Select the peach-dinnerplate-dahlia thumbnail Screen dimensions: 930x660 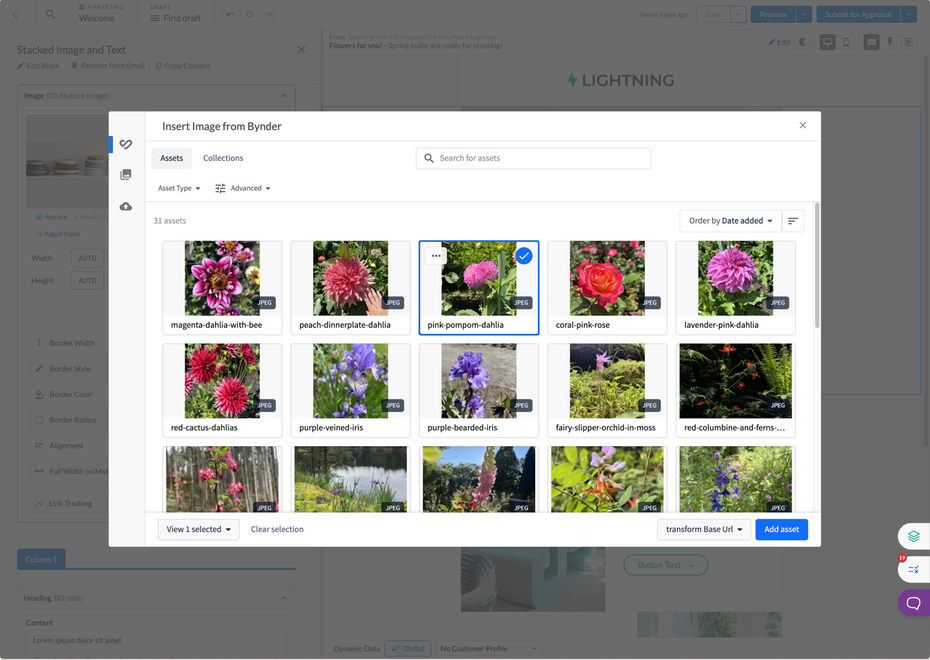pos(351,287)
